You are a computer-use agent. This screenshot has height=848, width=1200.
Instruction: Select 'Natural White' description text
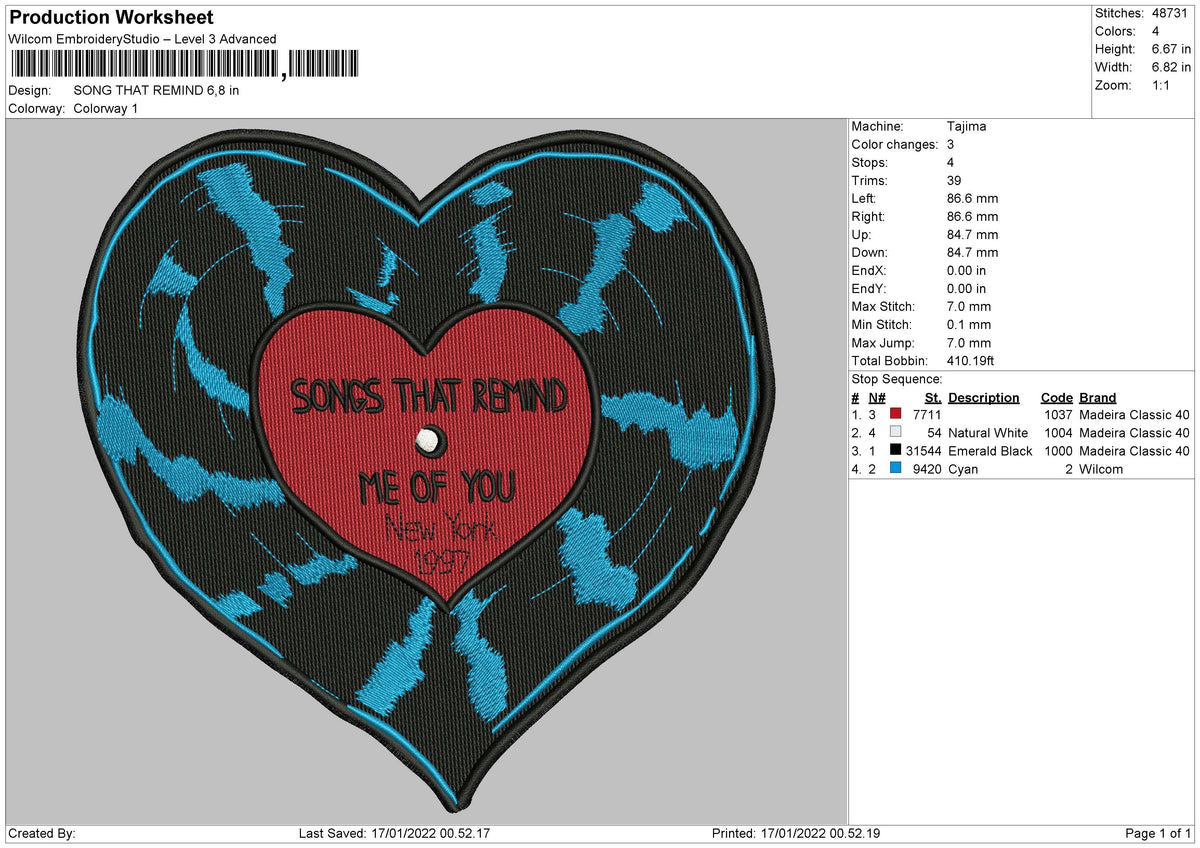[x=988, y=433]
